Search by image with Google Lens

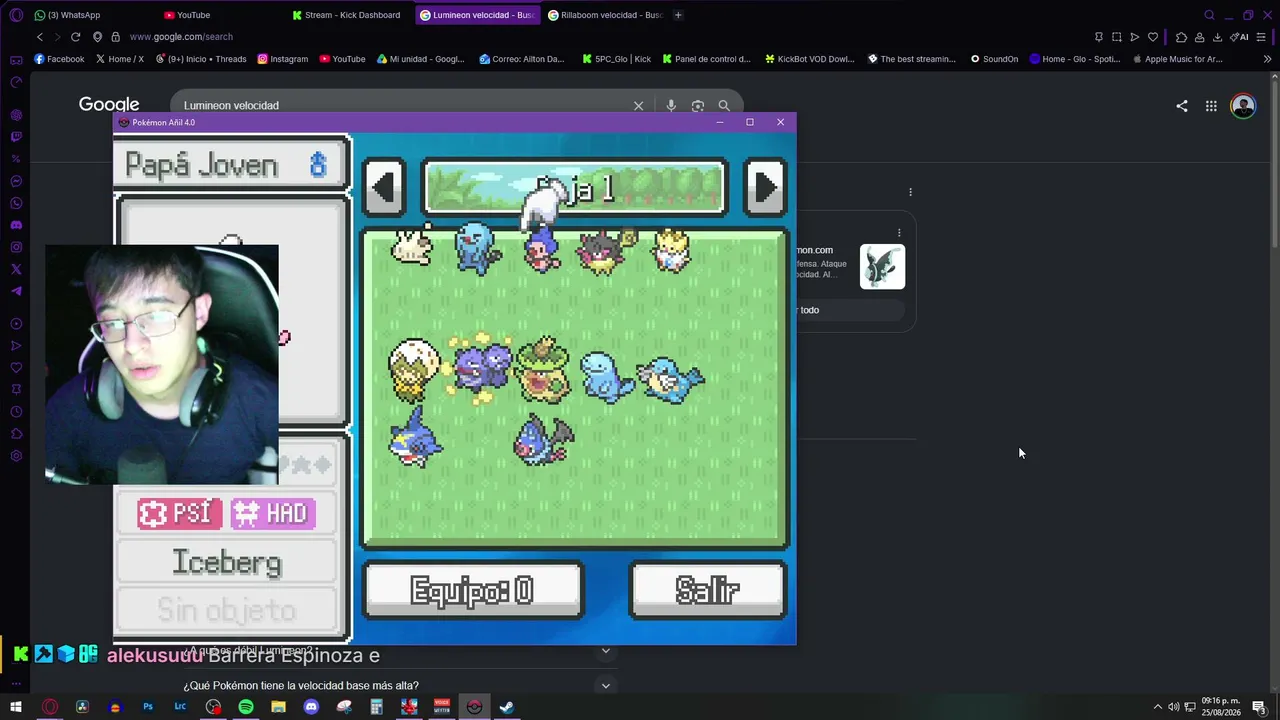[x=698, y=105]
